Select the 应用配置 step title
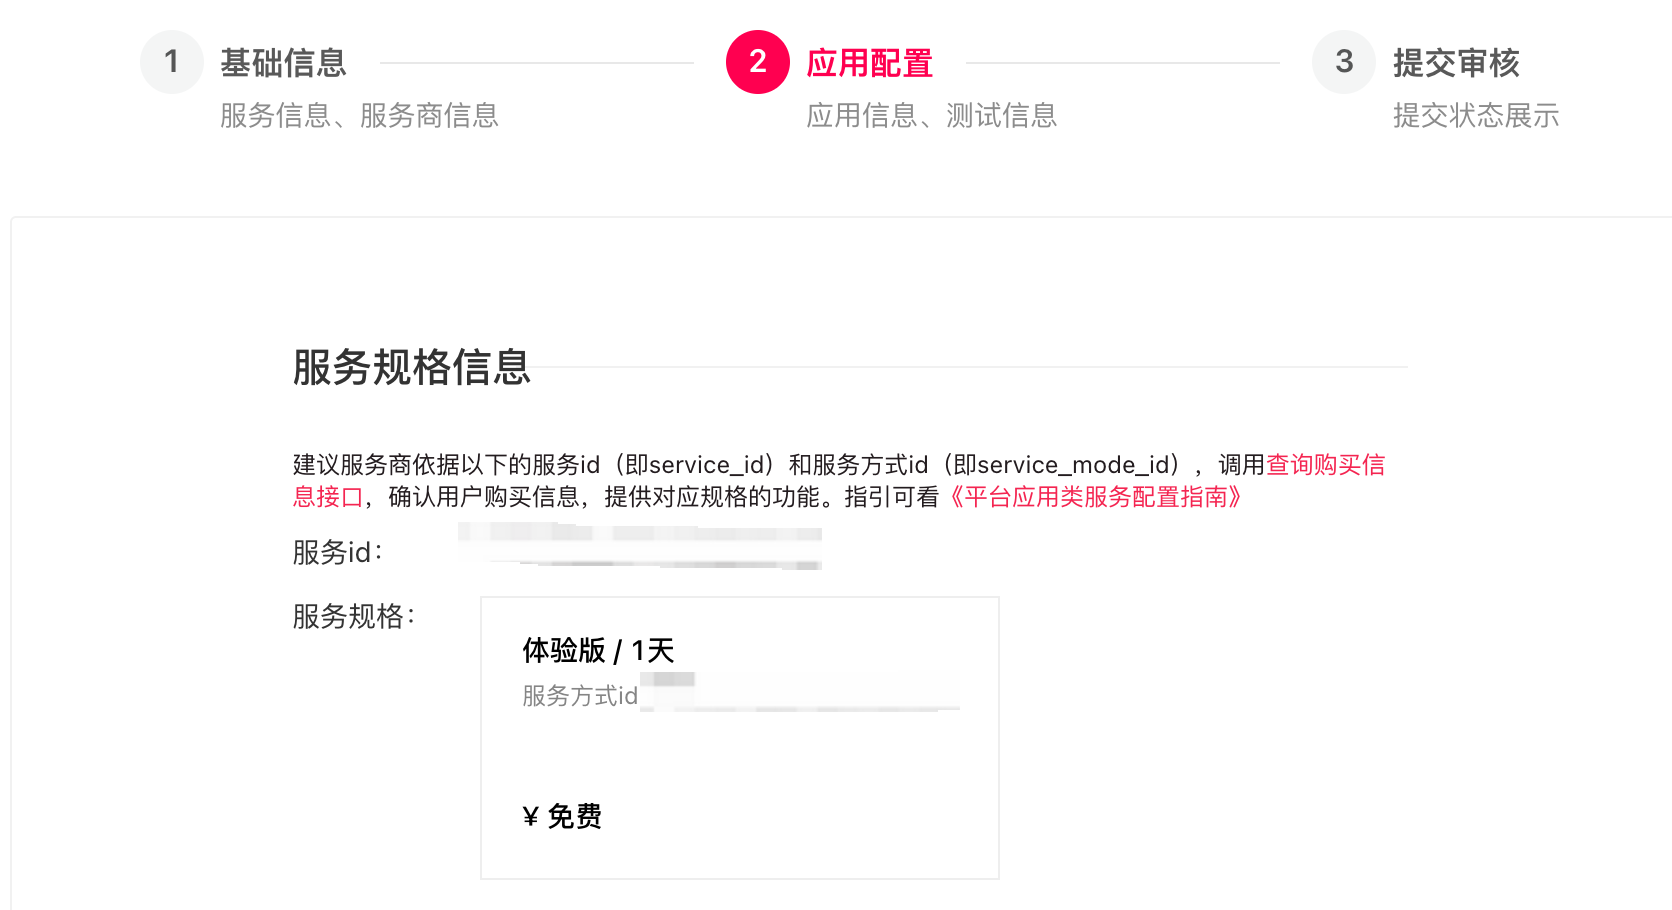The width and height of the screenshot is (1672, 910). 869,63
